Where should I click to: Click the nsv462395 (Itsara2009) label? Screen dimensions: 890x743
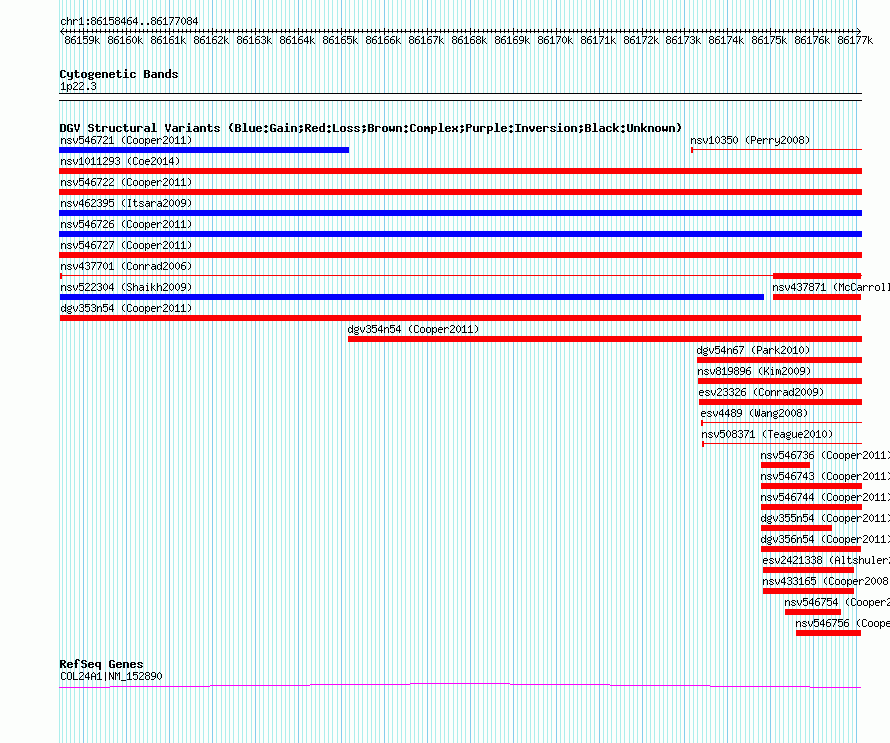tap(126, 203)
